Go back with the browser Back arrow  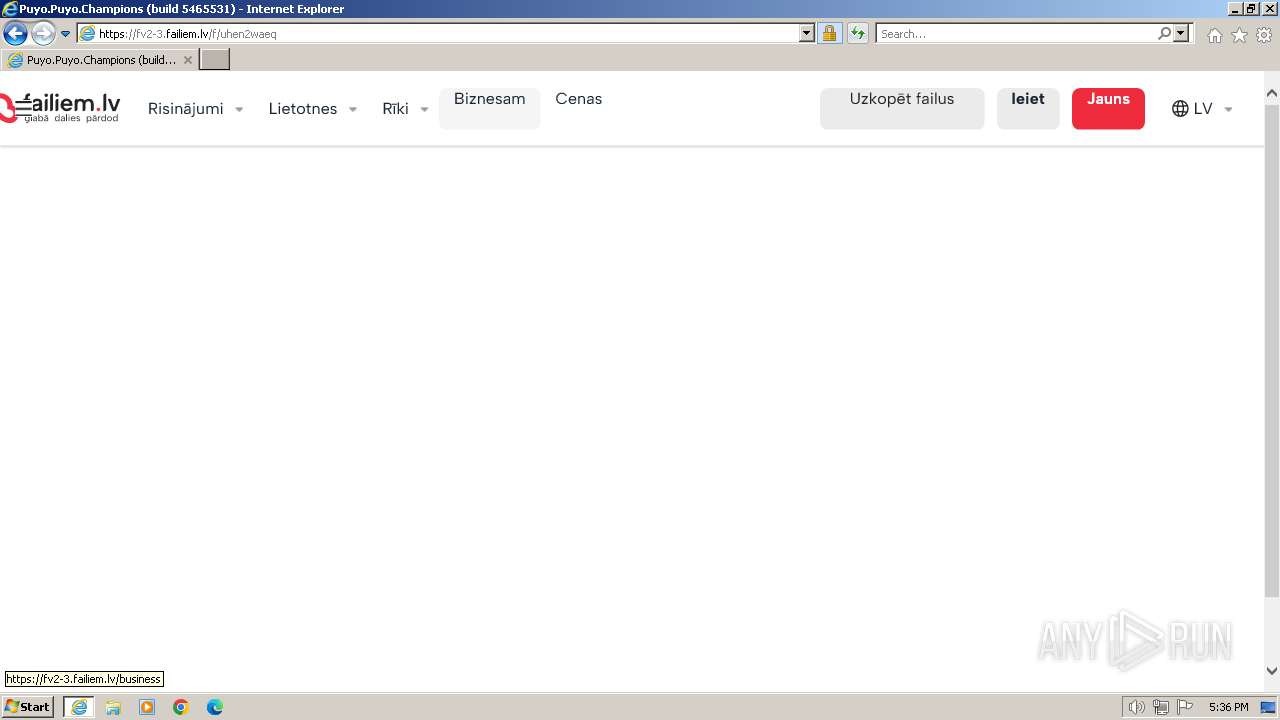click(15, 33)
